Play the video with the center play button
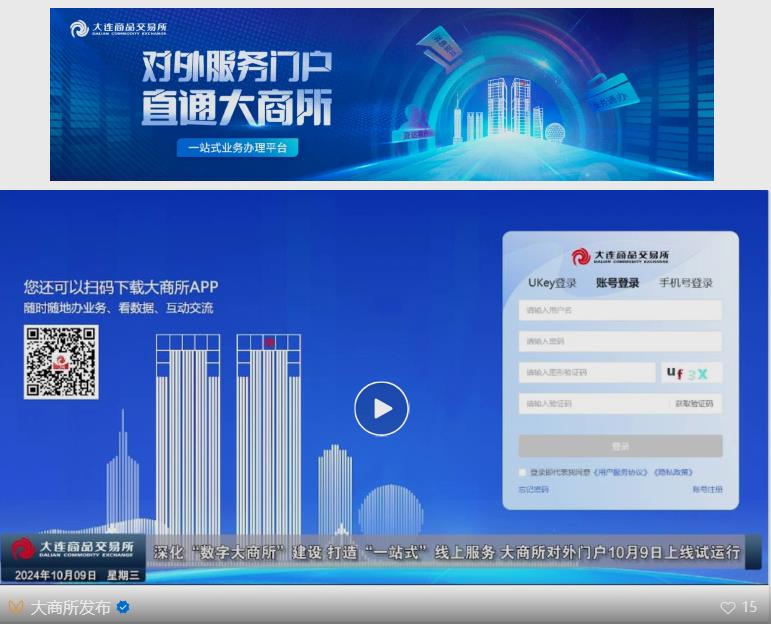 click(381, 408)
